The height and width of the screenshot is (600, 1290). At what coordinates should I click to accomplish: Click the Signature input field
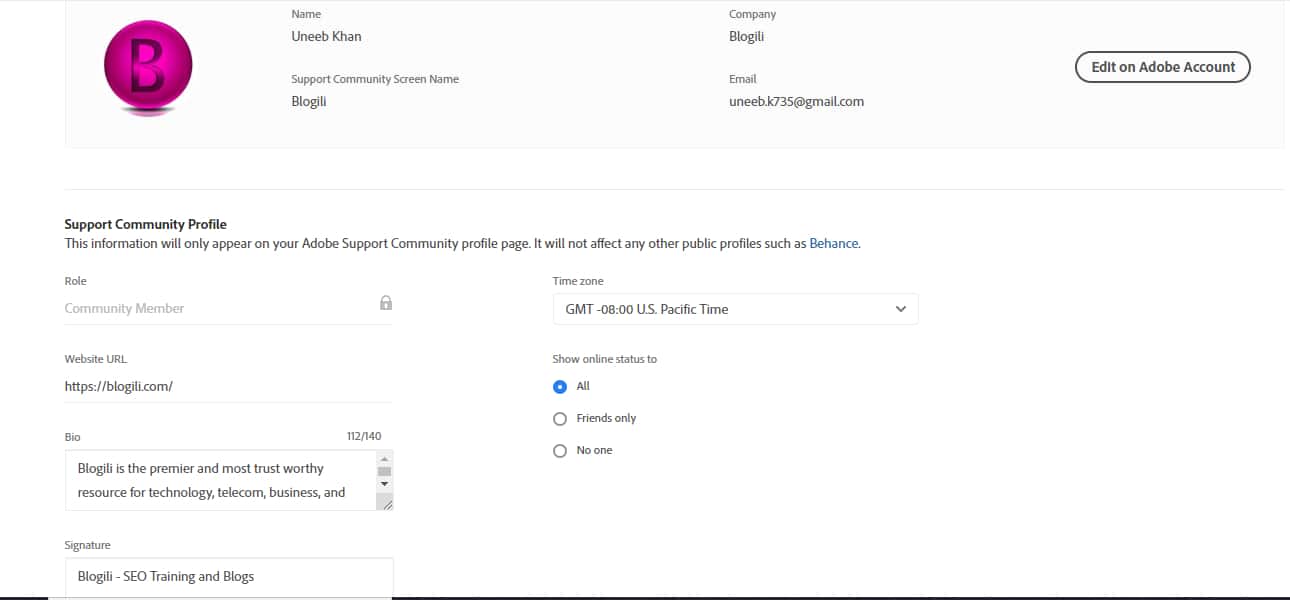click(x=228, y=576)
